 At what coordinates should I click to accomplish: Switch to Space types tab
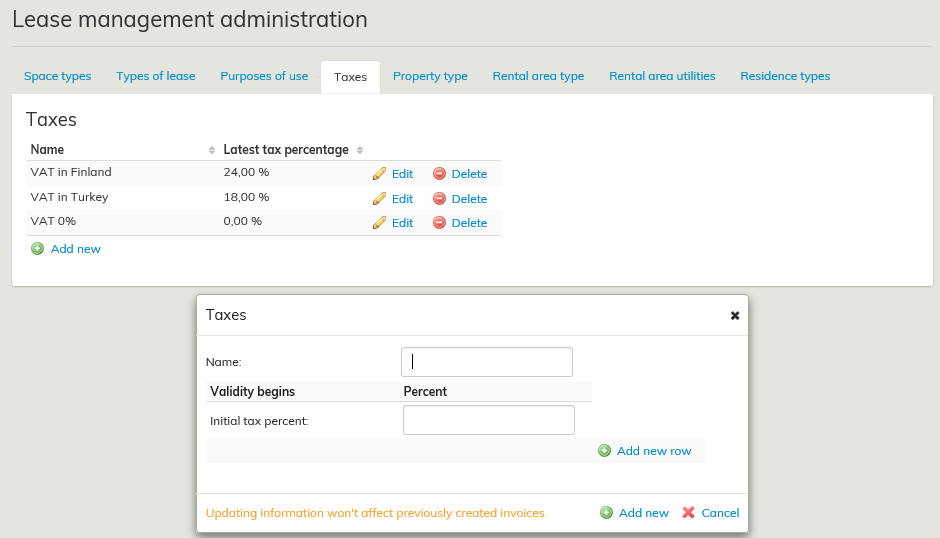point(57,76)
